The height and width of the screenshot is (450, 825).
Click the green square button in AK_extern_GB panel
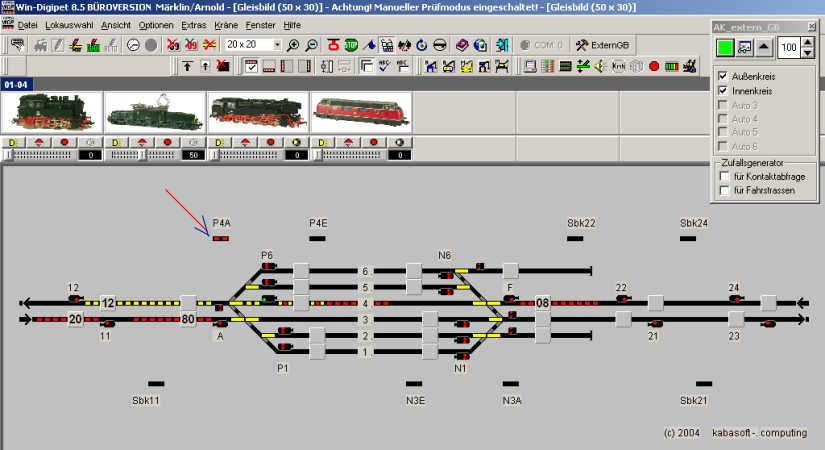pyautogui.click(x=725, y=47)
